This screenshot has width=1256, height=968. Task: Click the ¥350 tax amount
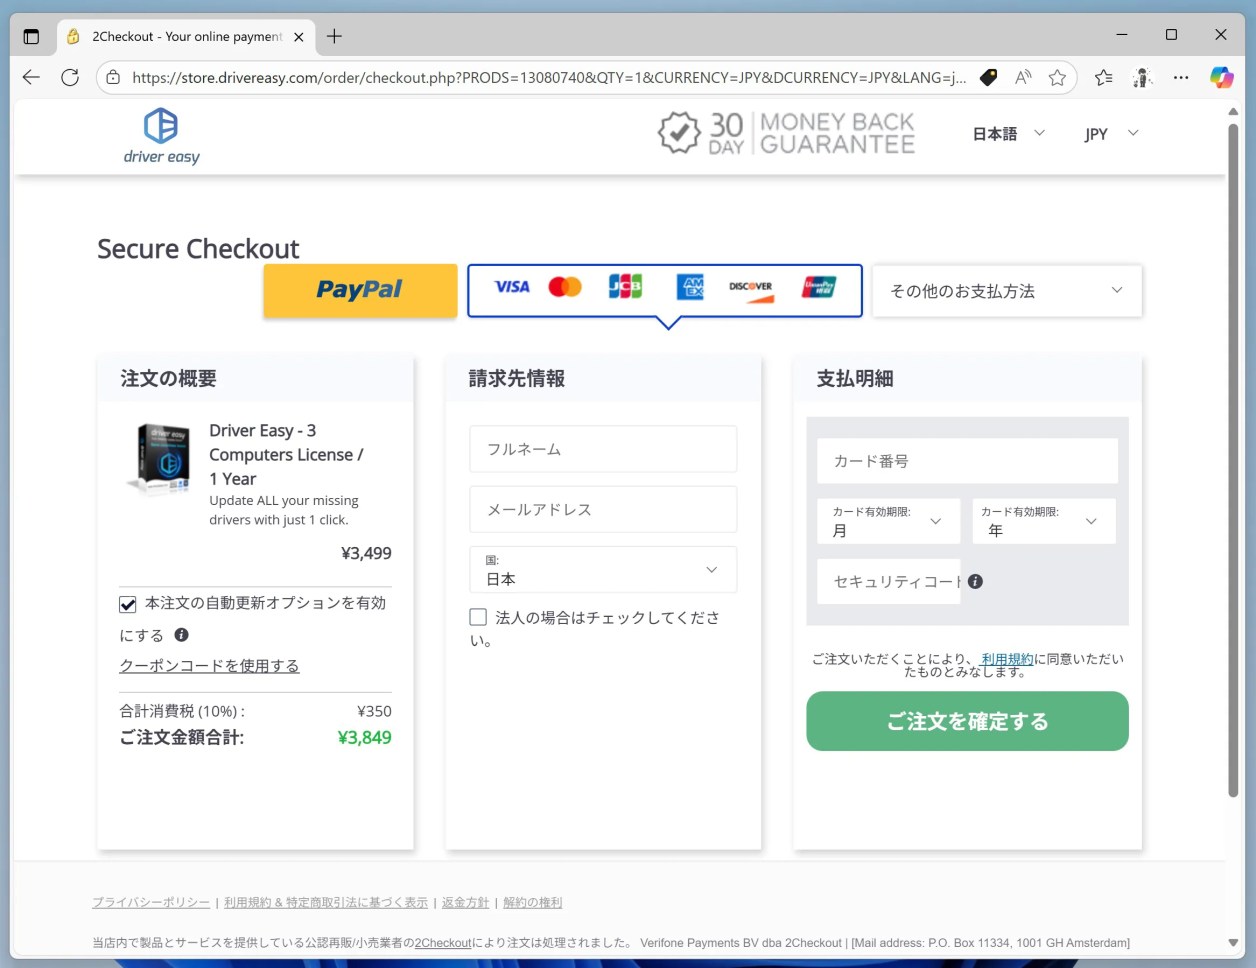click(x=374, y=711)
